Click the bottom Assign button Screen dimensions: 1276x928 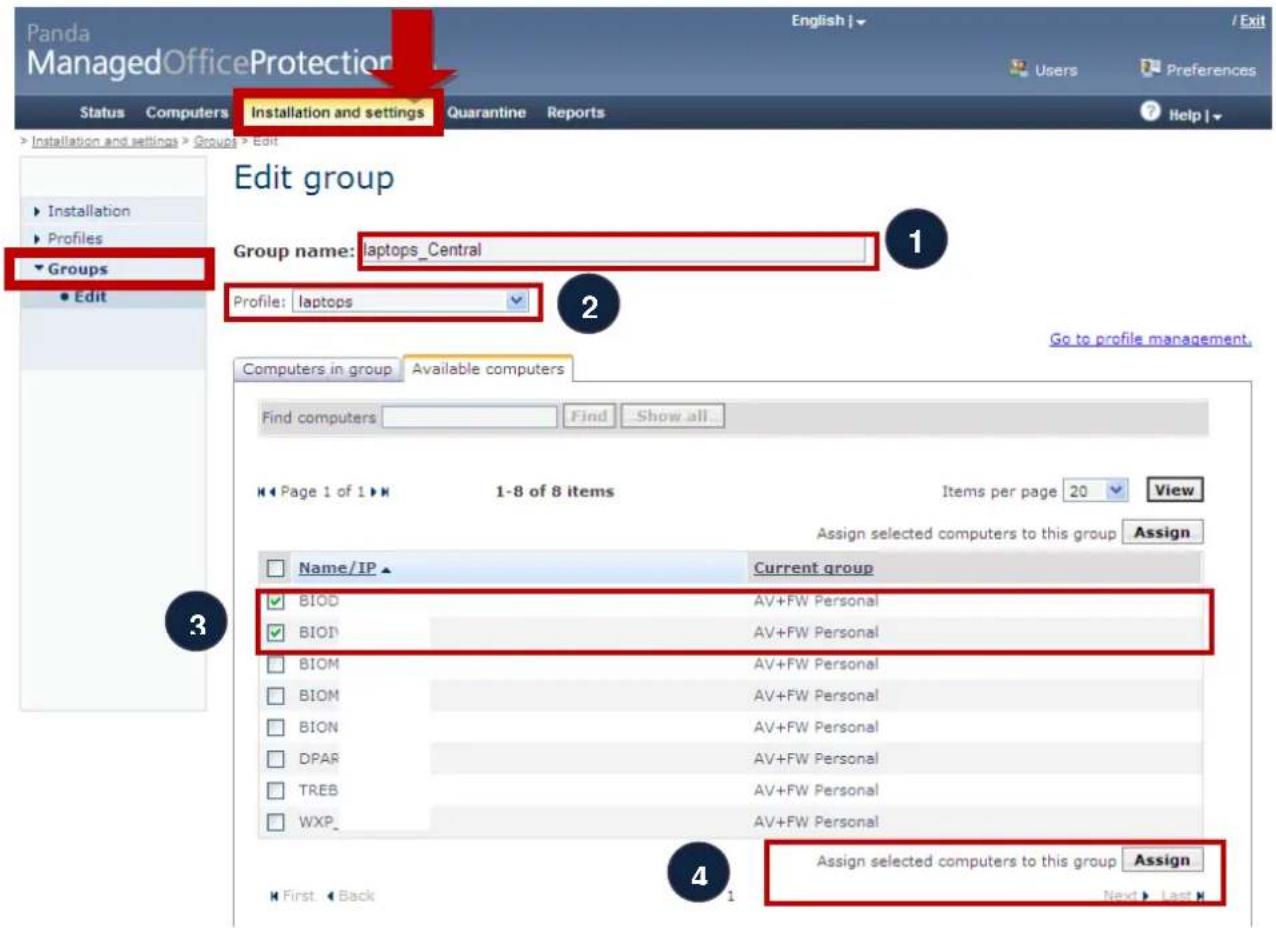click(1162, 861)
